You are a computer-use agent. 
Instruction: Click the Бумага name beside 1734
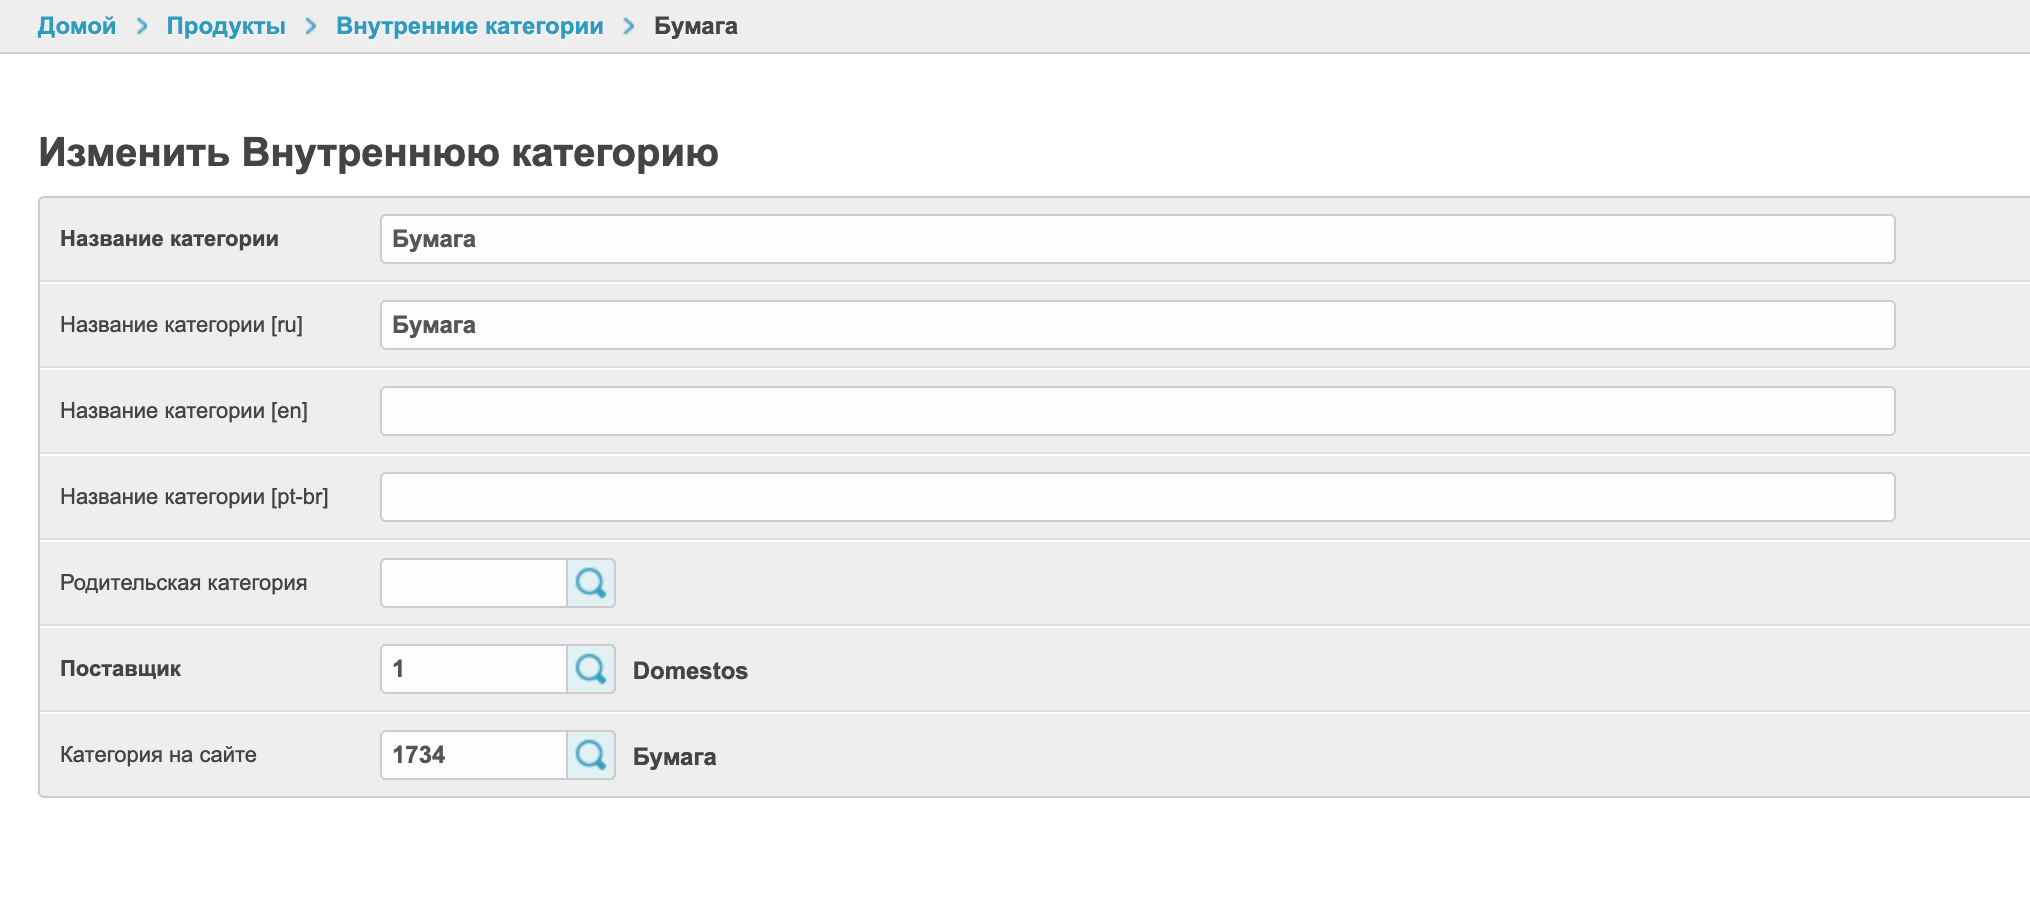675,757
